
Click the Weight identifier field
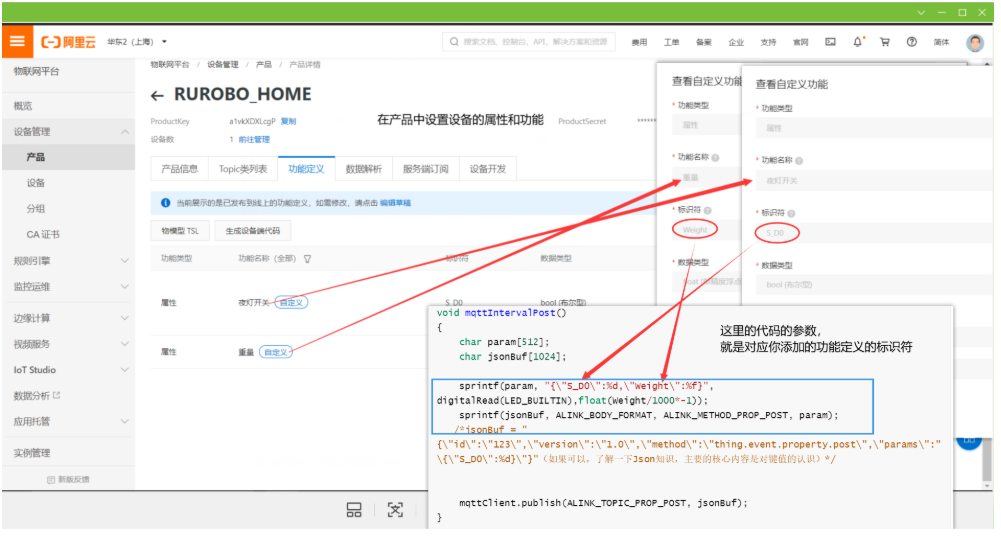coord(706,230)
